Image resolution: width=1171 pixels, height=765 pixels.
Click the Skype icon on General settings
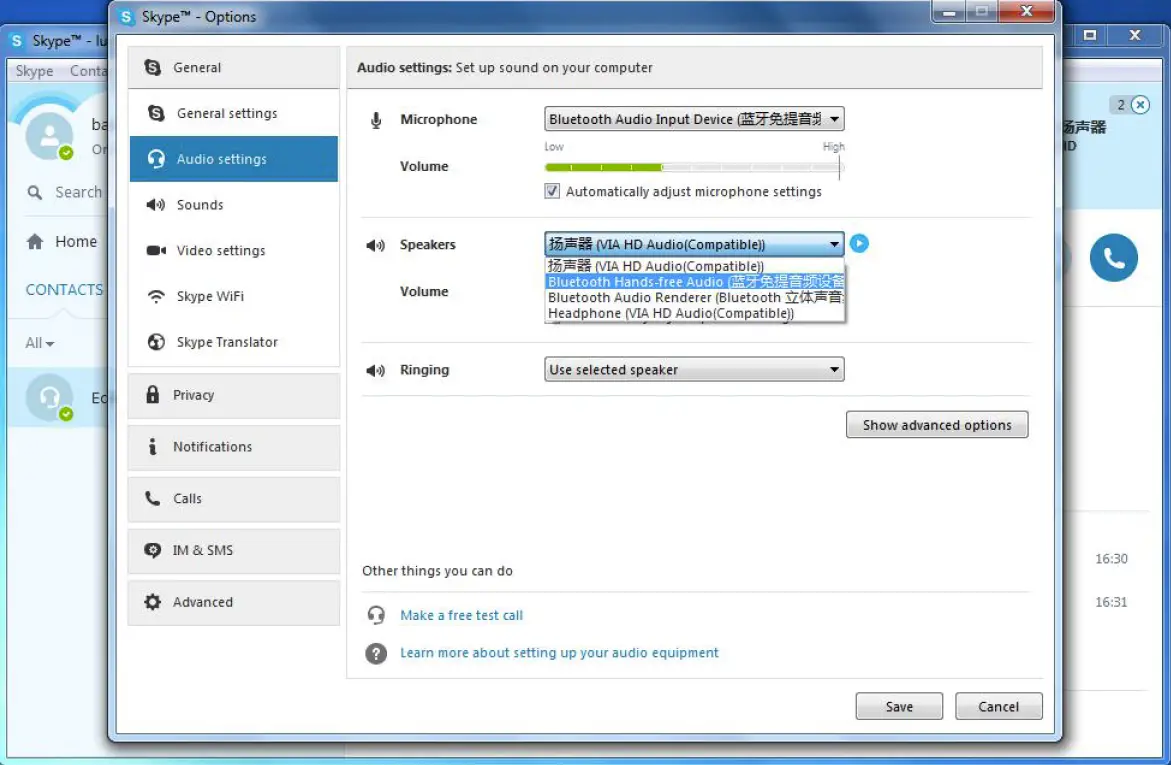(x=156, y=113)
